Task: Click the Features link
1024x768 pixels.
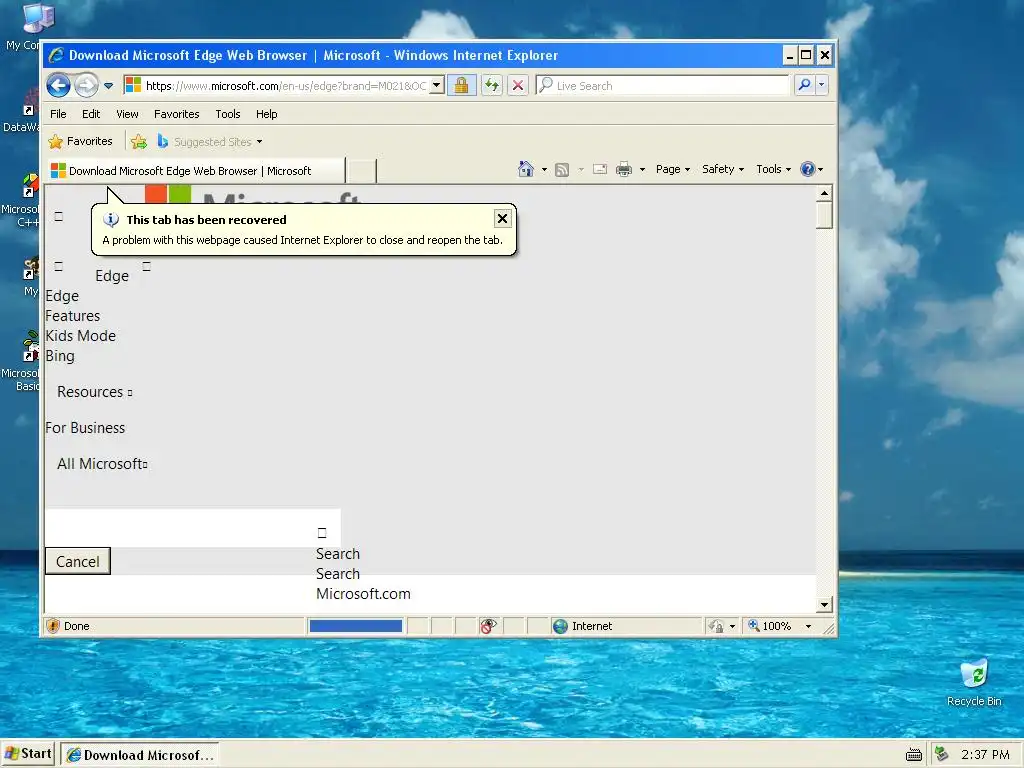Action: (x=72, y=316)
